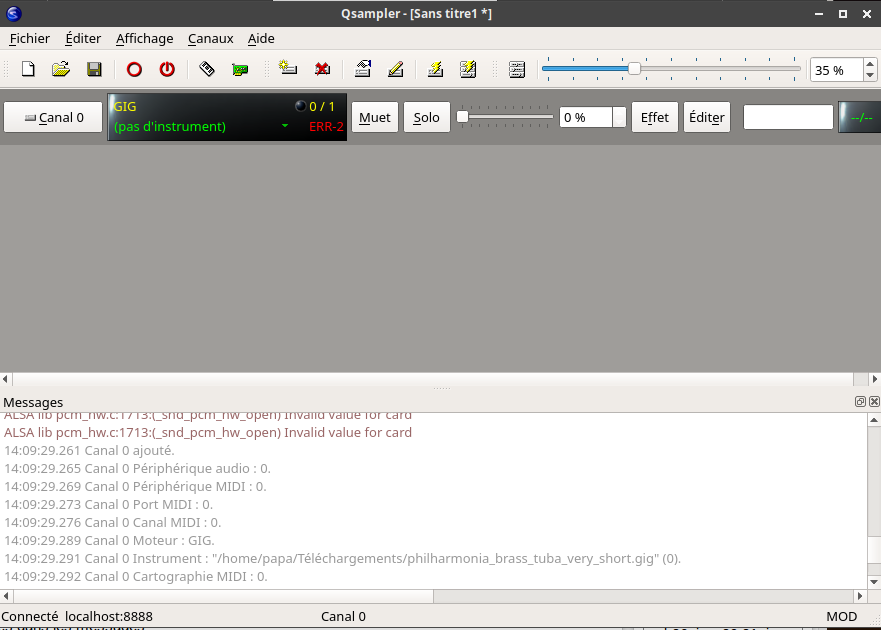Open the Effet sends for Canal 0
Screen dimensions: 881x630
[x=655, y=117]
